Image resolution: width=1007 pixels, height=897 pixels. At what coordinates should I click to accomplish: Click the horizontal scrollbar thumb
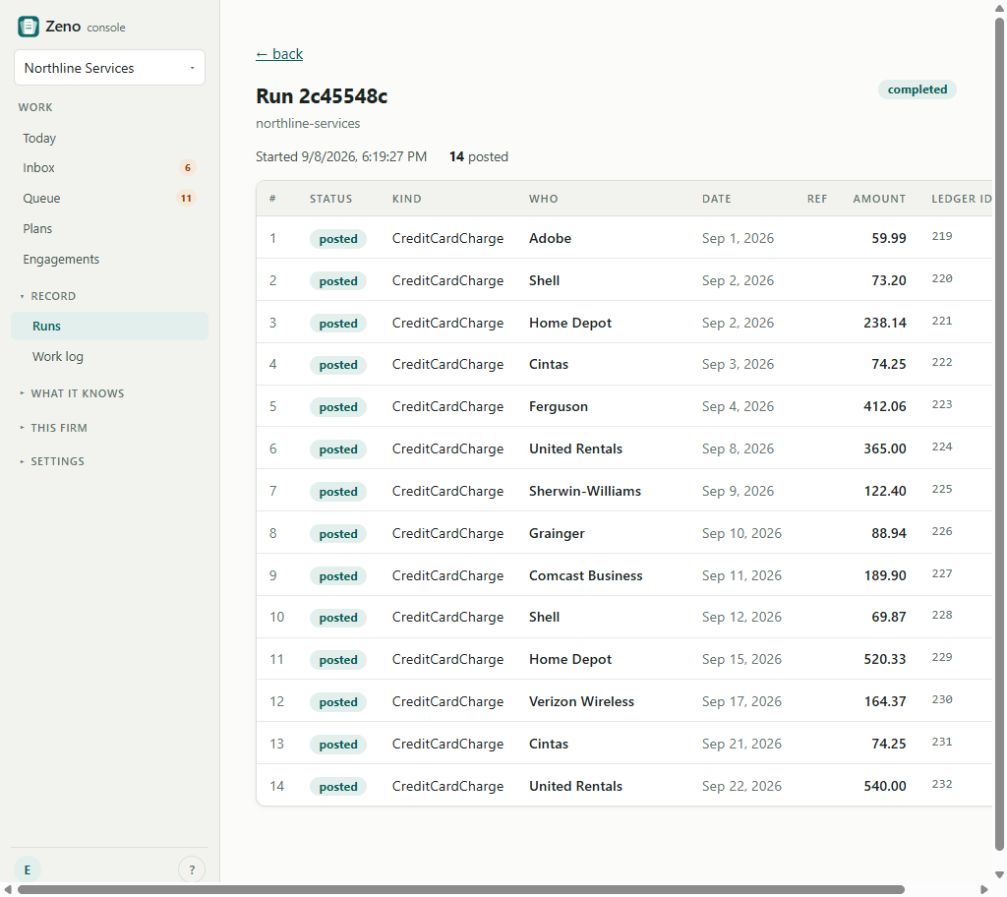click(461, 889)
